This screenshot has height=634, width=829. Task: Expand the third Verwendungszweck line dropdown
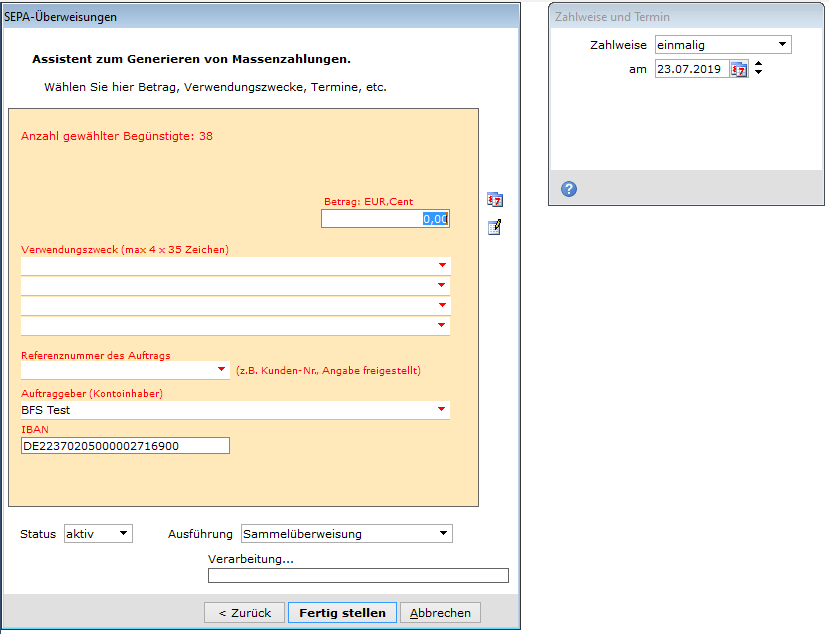[442, 305]
